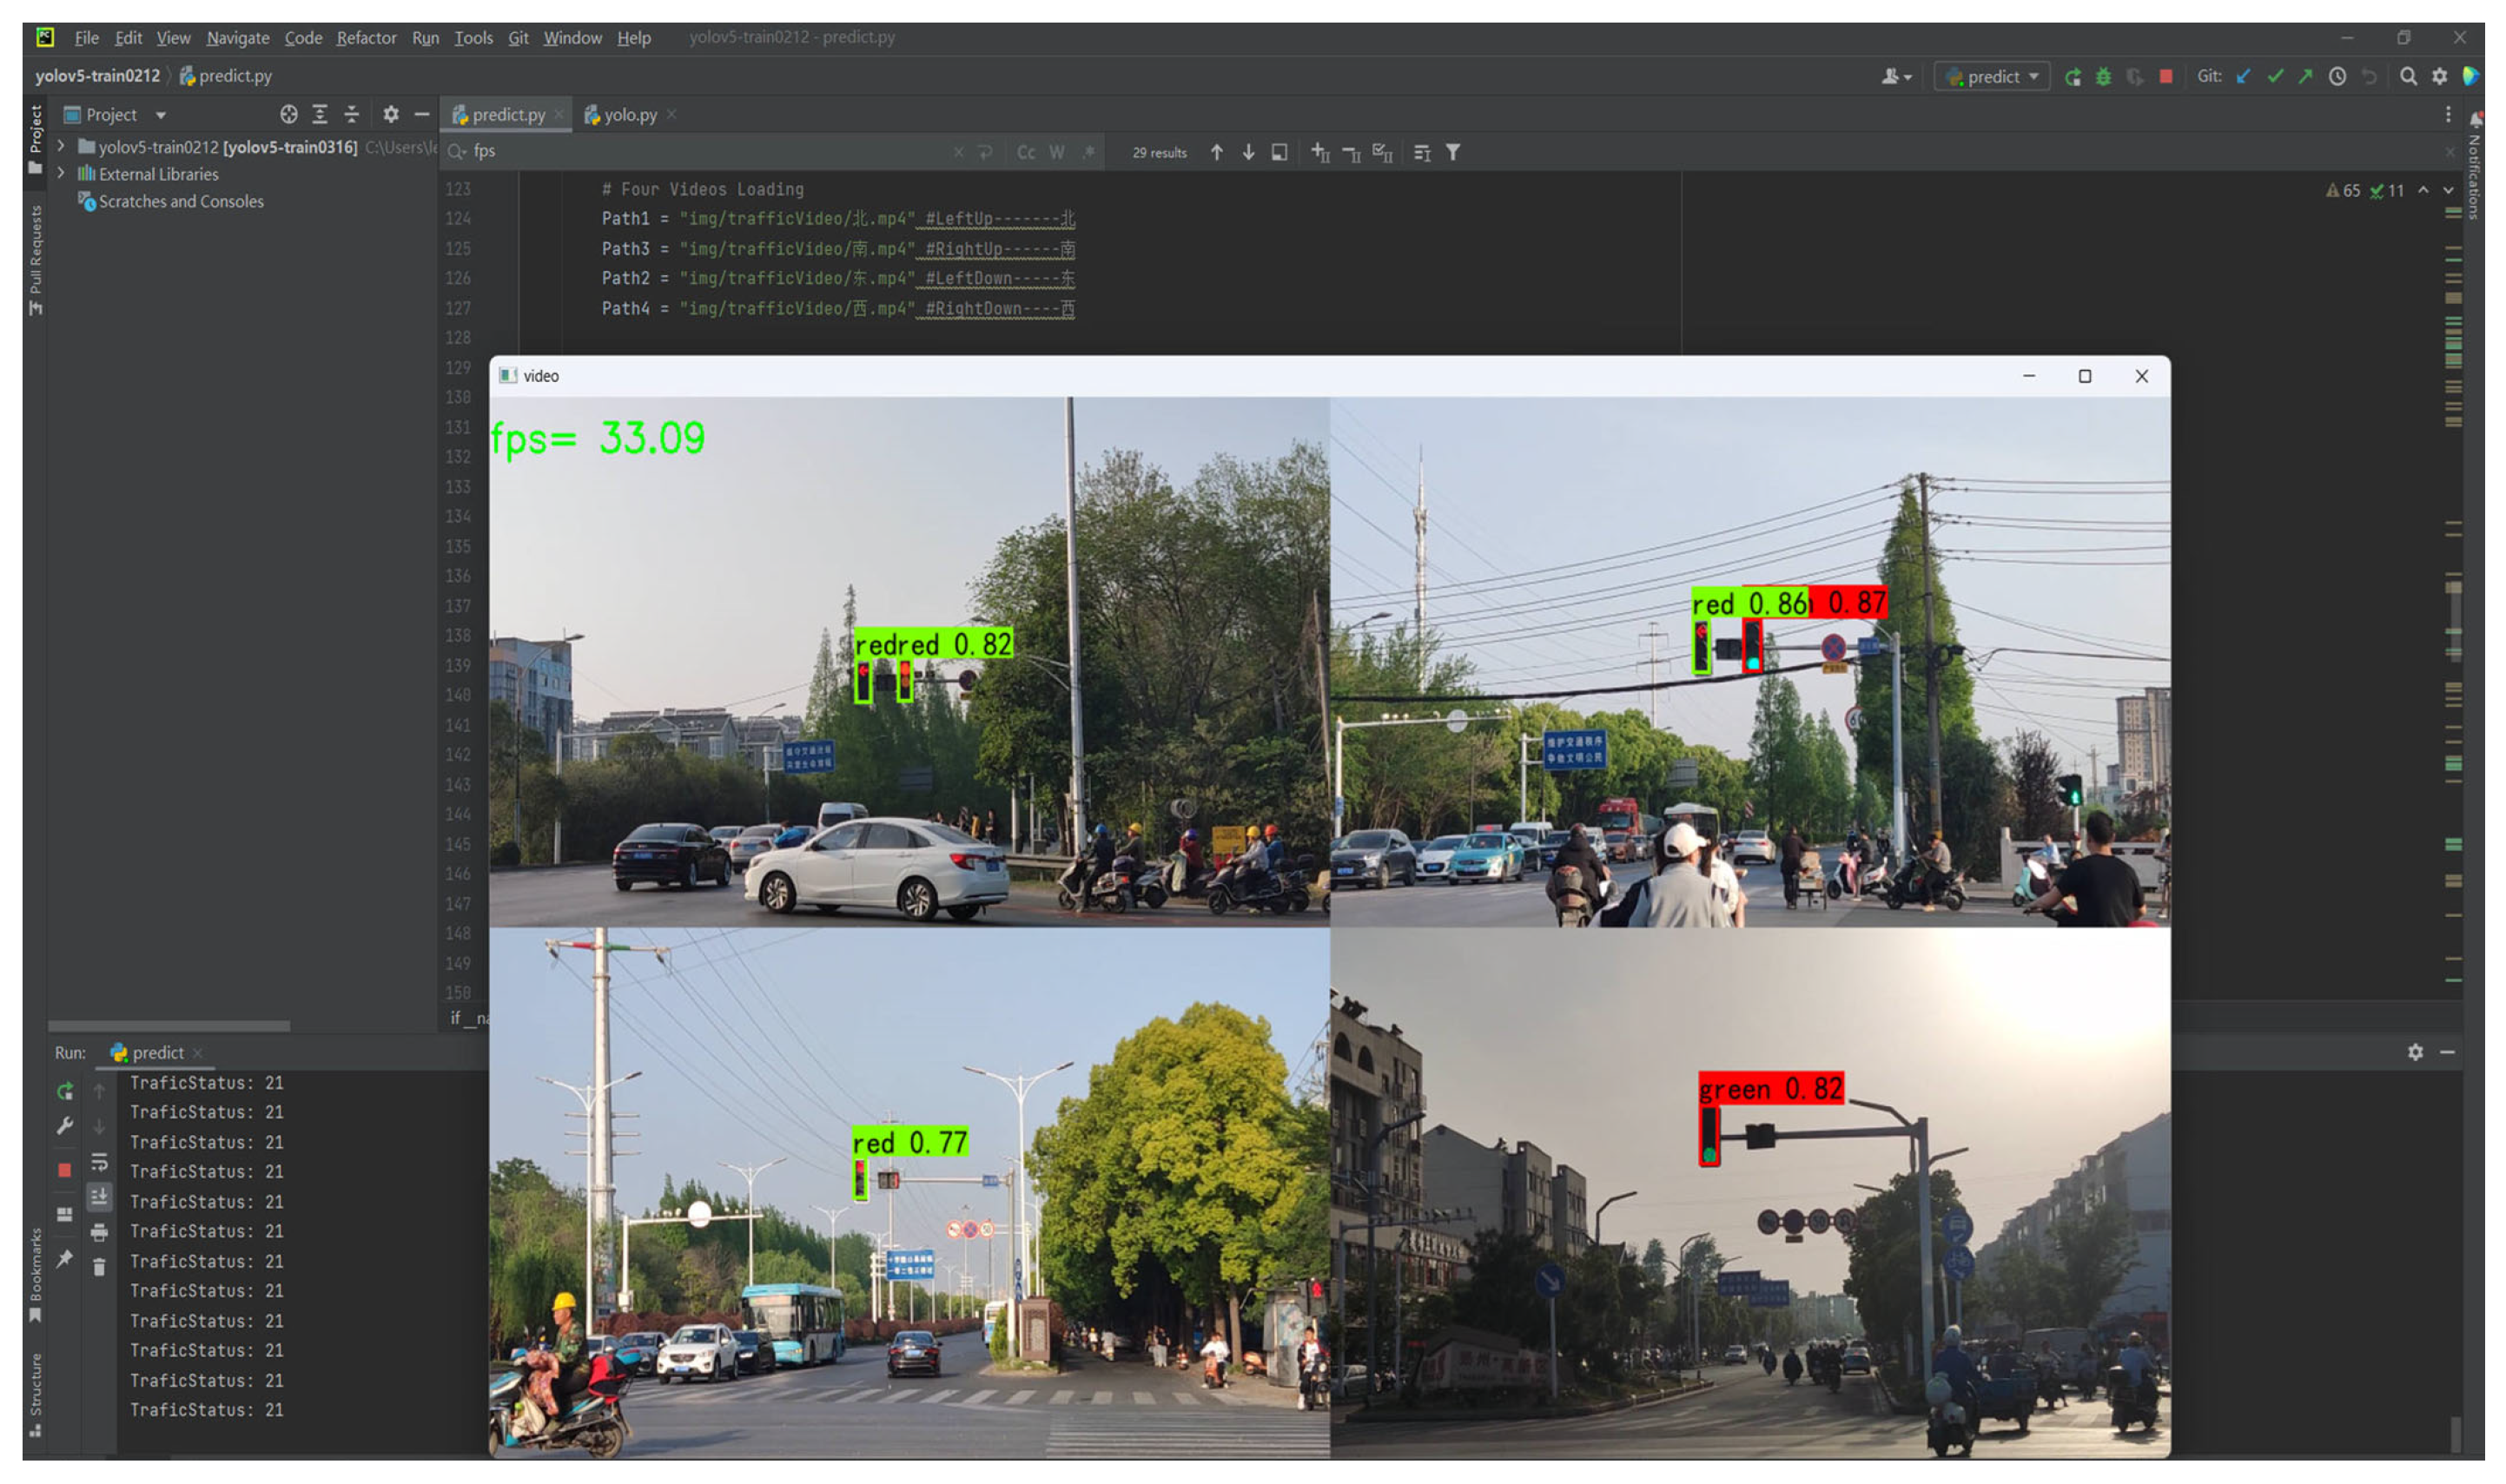Screen dimensions: 2506x1484
Task: Click the Debug bug icon in toolbar
Action: [2103, 77]
